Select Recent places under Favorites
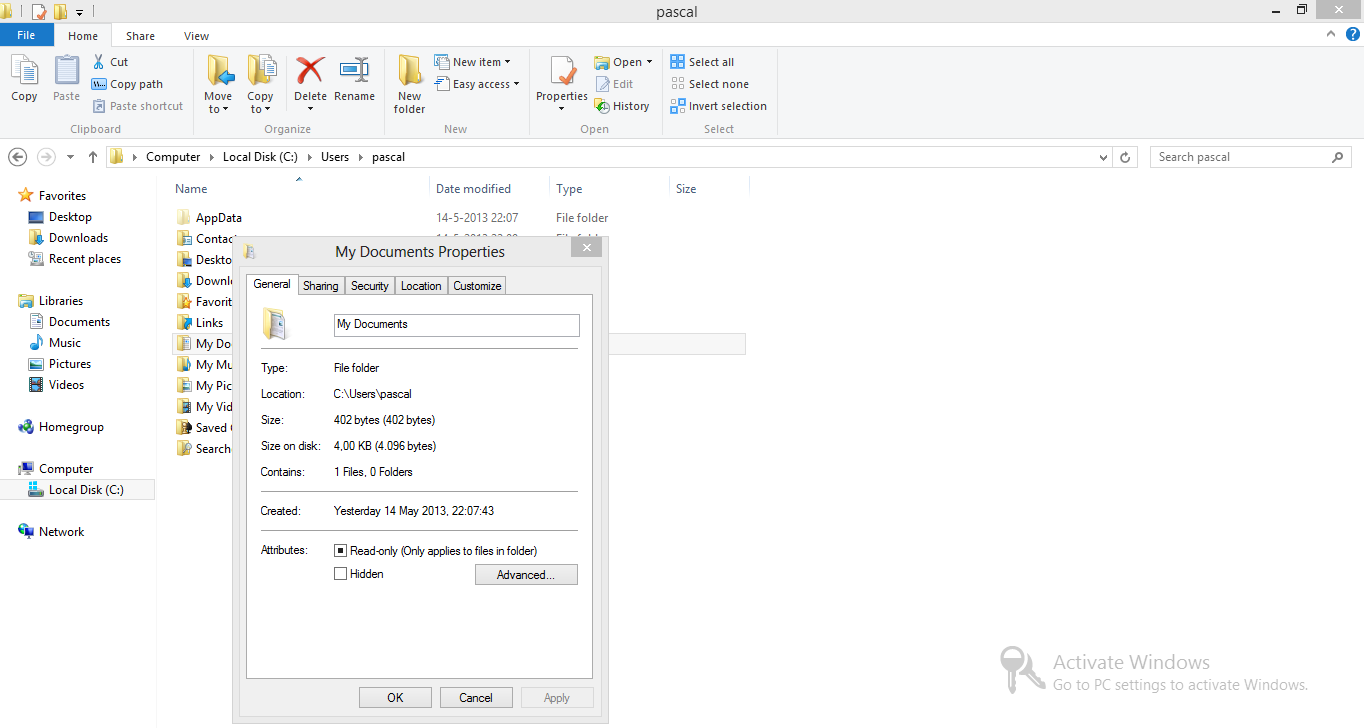 [85, 259]
